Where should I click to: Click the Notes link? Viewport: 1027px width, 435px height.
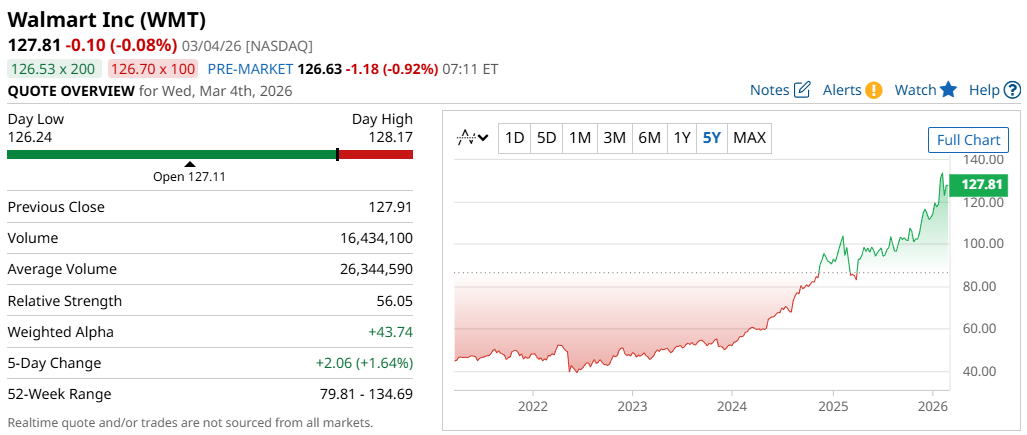pos(769,90)
